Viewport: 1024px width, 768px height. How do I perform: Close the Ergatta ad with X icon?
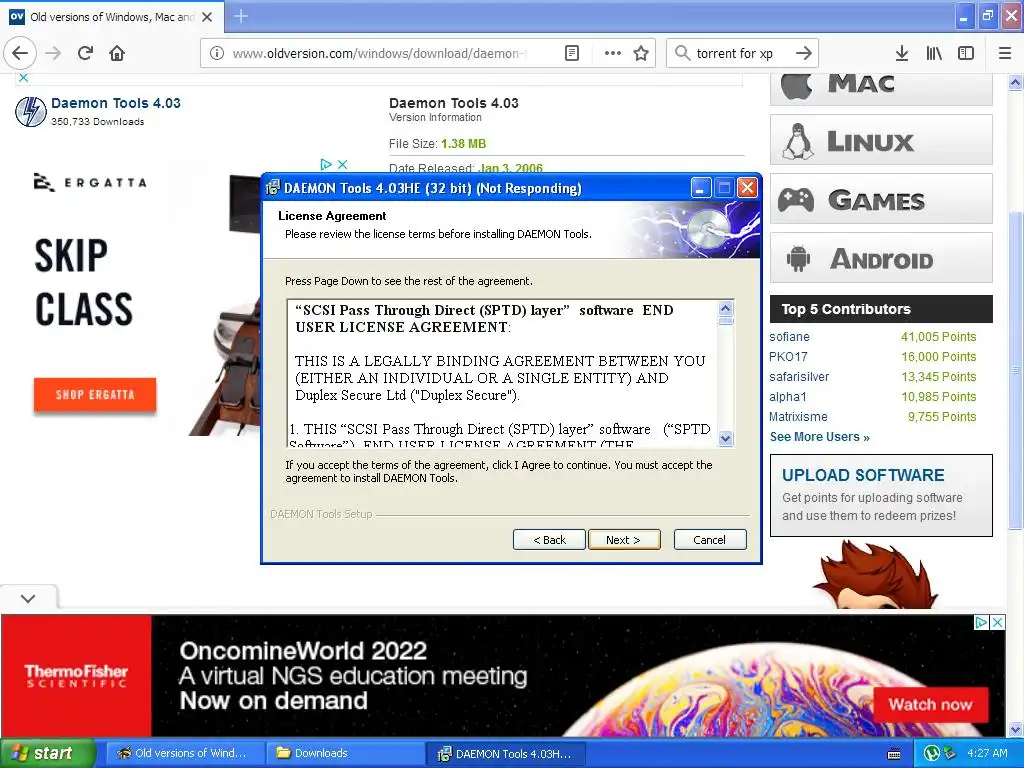[x=342, y=165]
